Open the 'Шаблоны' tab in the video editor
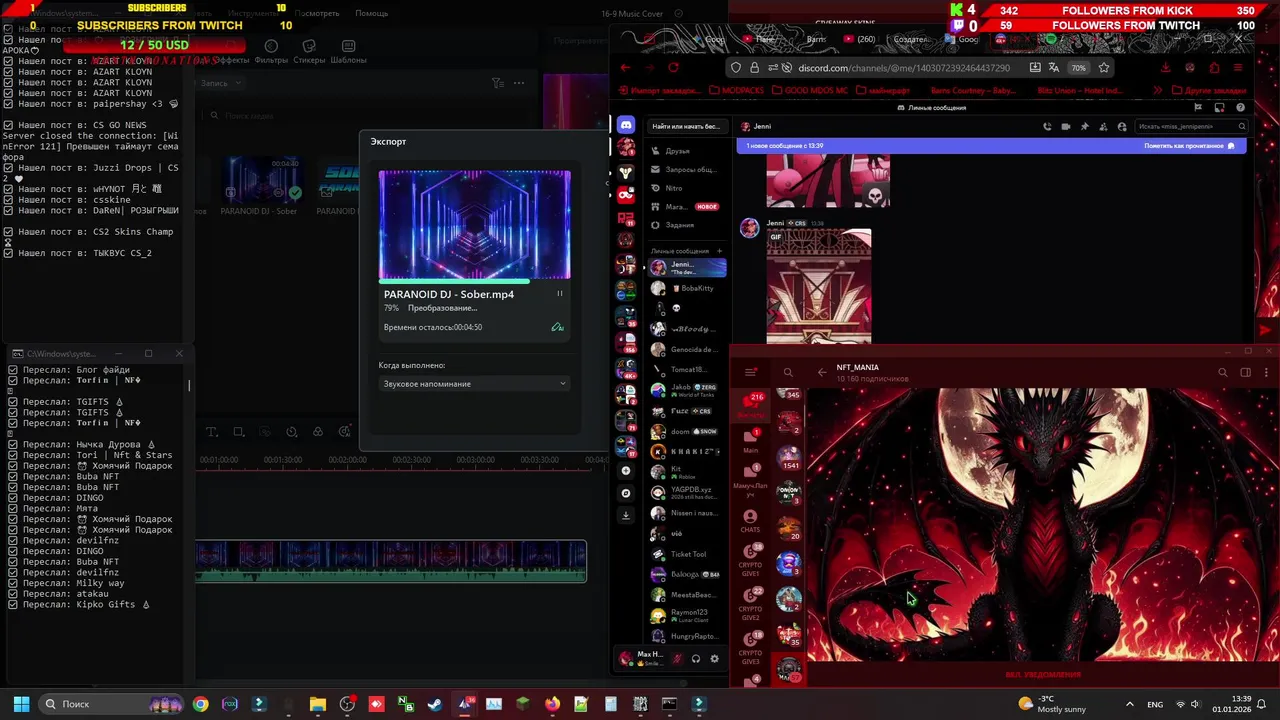Viewport: 1280px width, 720px height. pos(348,52)
